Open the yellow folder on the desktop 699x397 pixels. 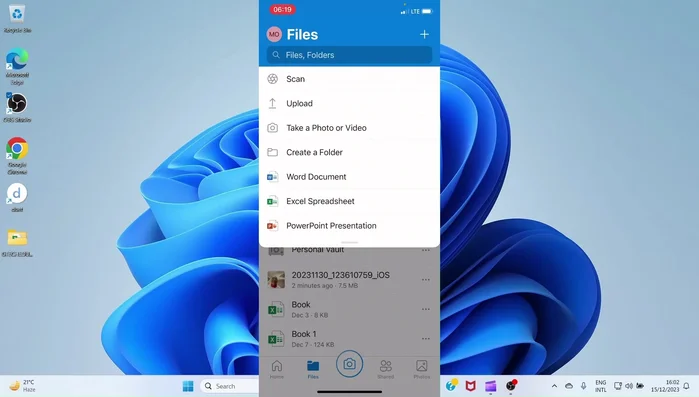click(x=17, y=243)
